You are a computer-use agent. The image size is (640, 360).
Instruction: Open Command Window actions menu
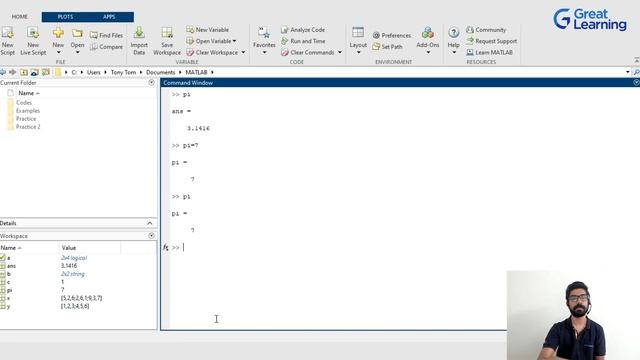pos(636,82)
